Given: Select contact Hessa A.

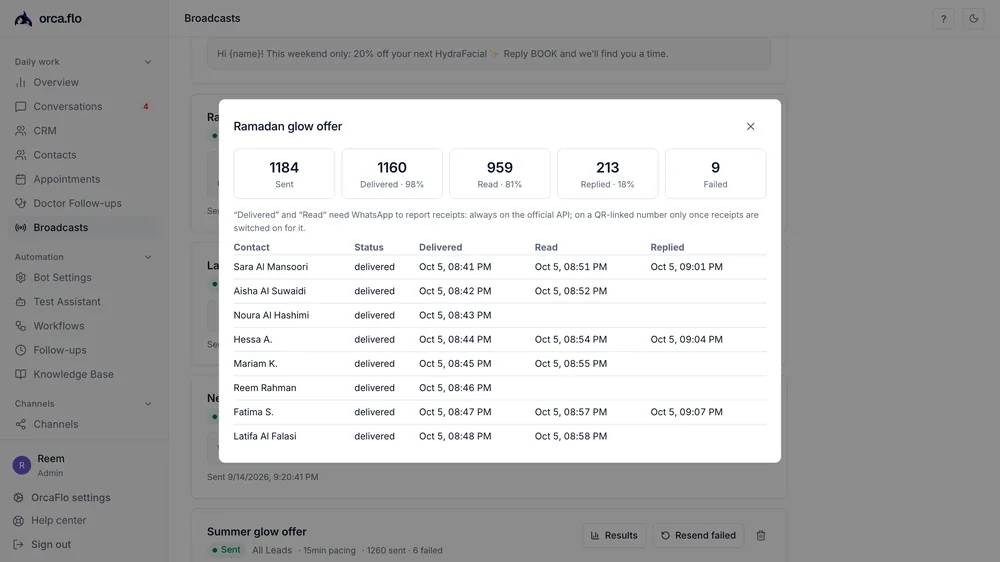Looking at the screenshot, I should pyautogui.click(x=253, y=339).
